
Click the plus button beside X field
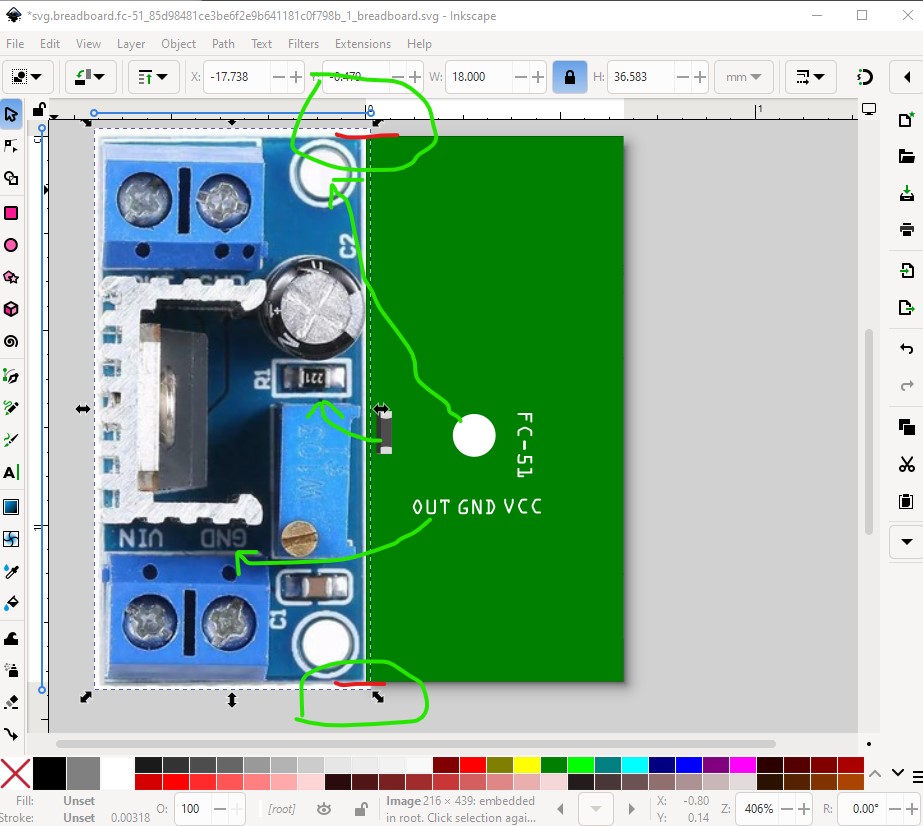[x=296, y=77]
